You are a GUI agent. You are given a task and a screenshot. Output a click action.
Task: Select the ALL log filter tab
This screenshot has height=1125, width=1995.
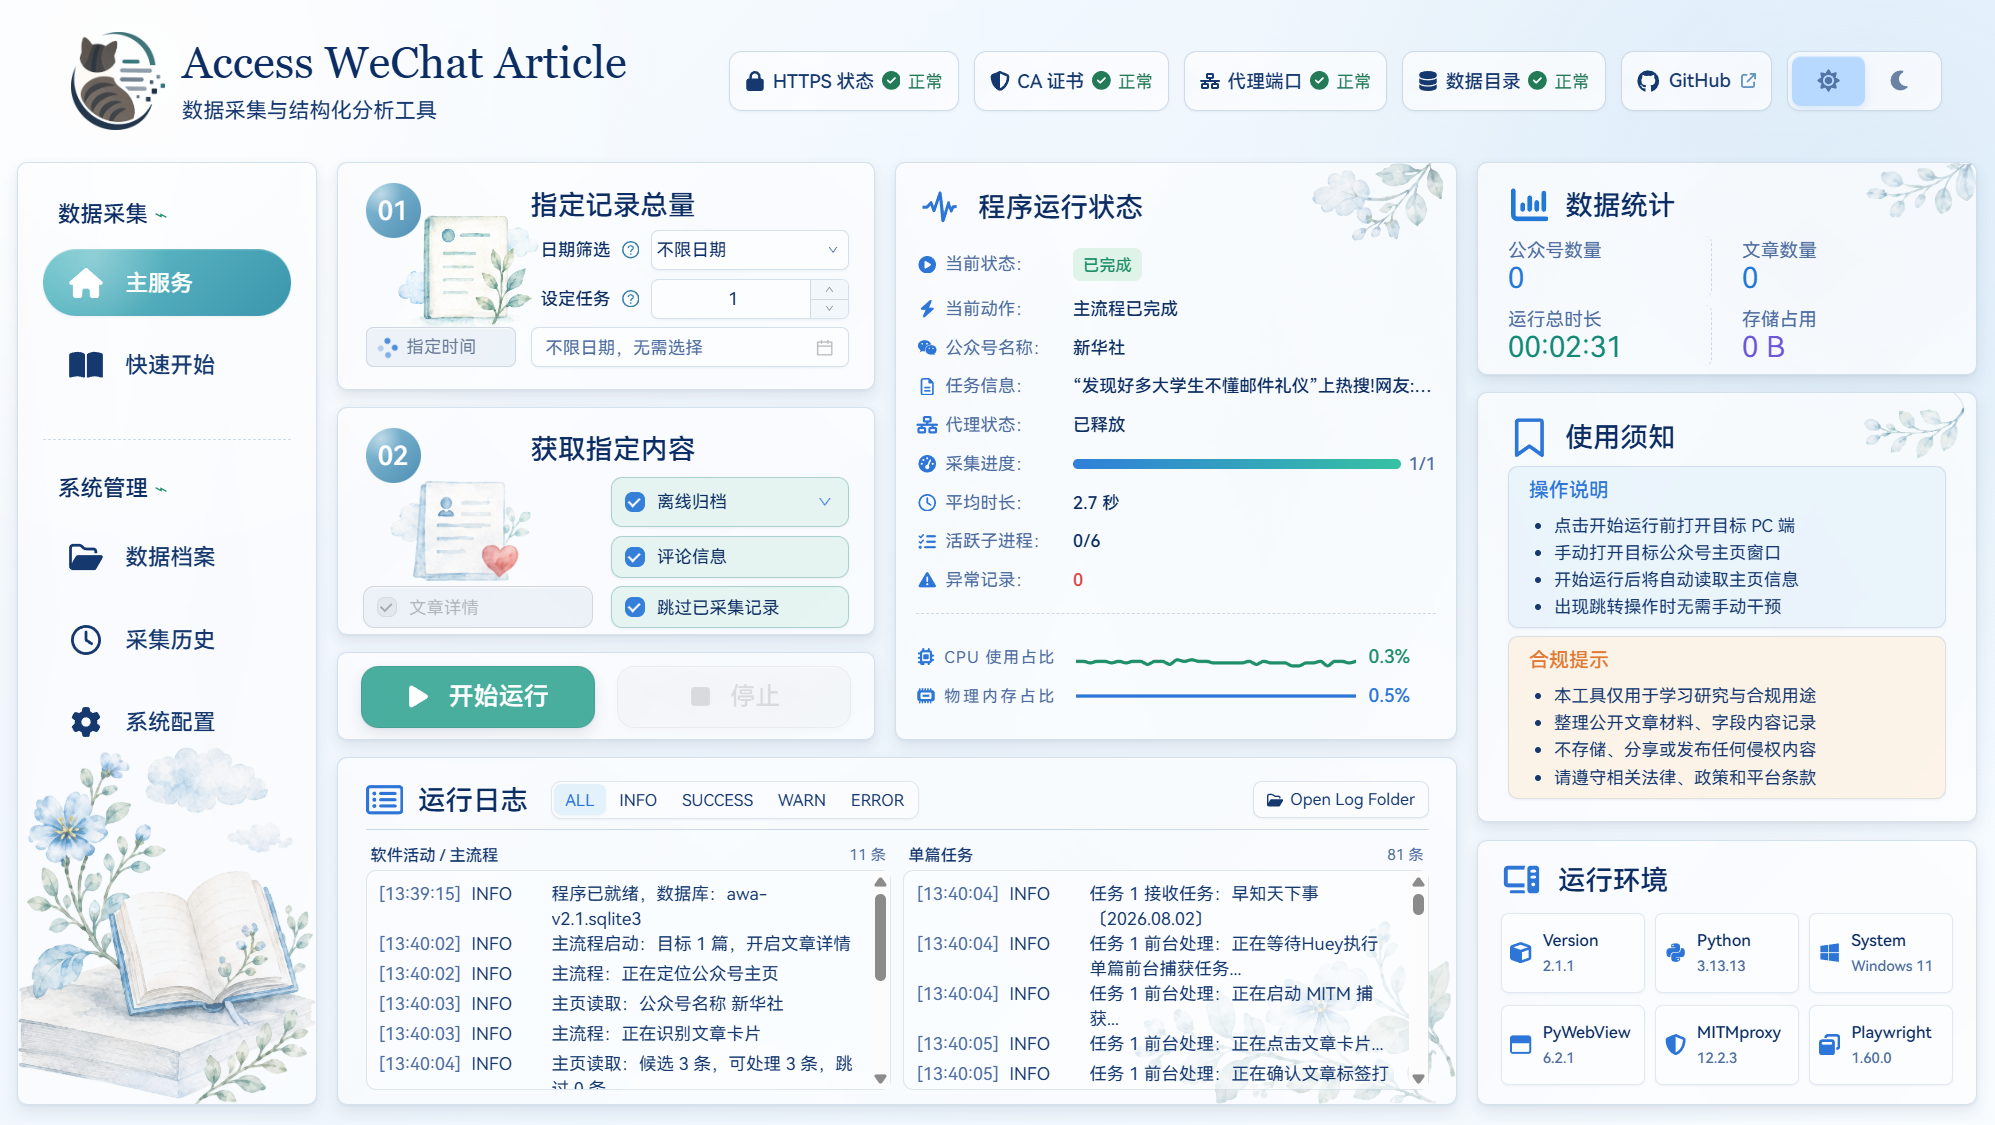(x=579, y=800)
